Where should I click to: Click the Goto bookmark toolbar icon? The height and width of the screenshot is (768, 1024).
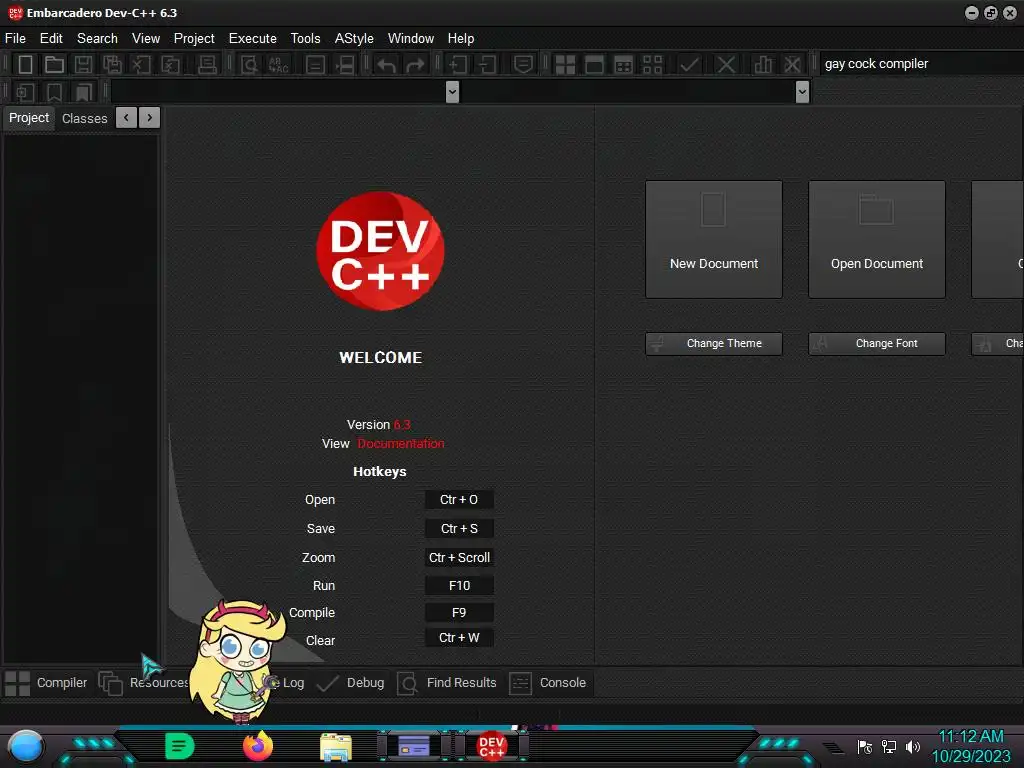tap(84, 92)
